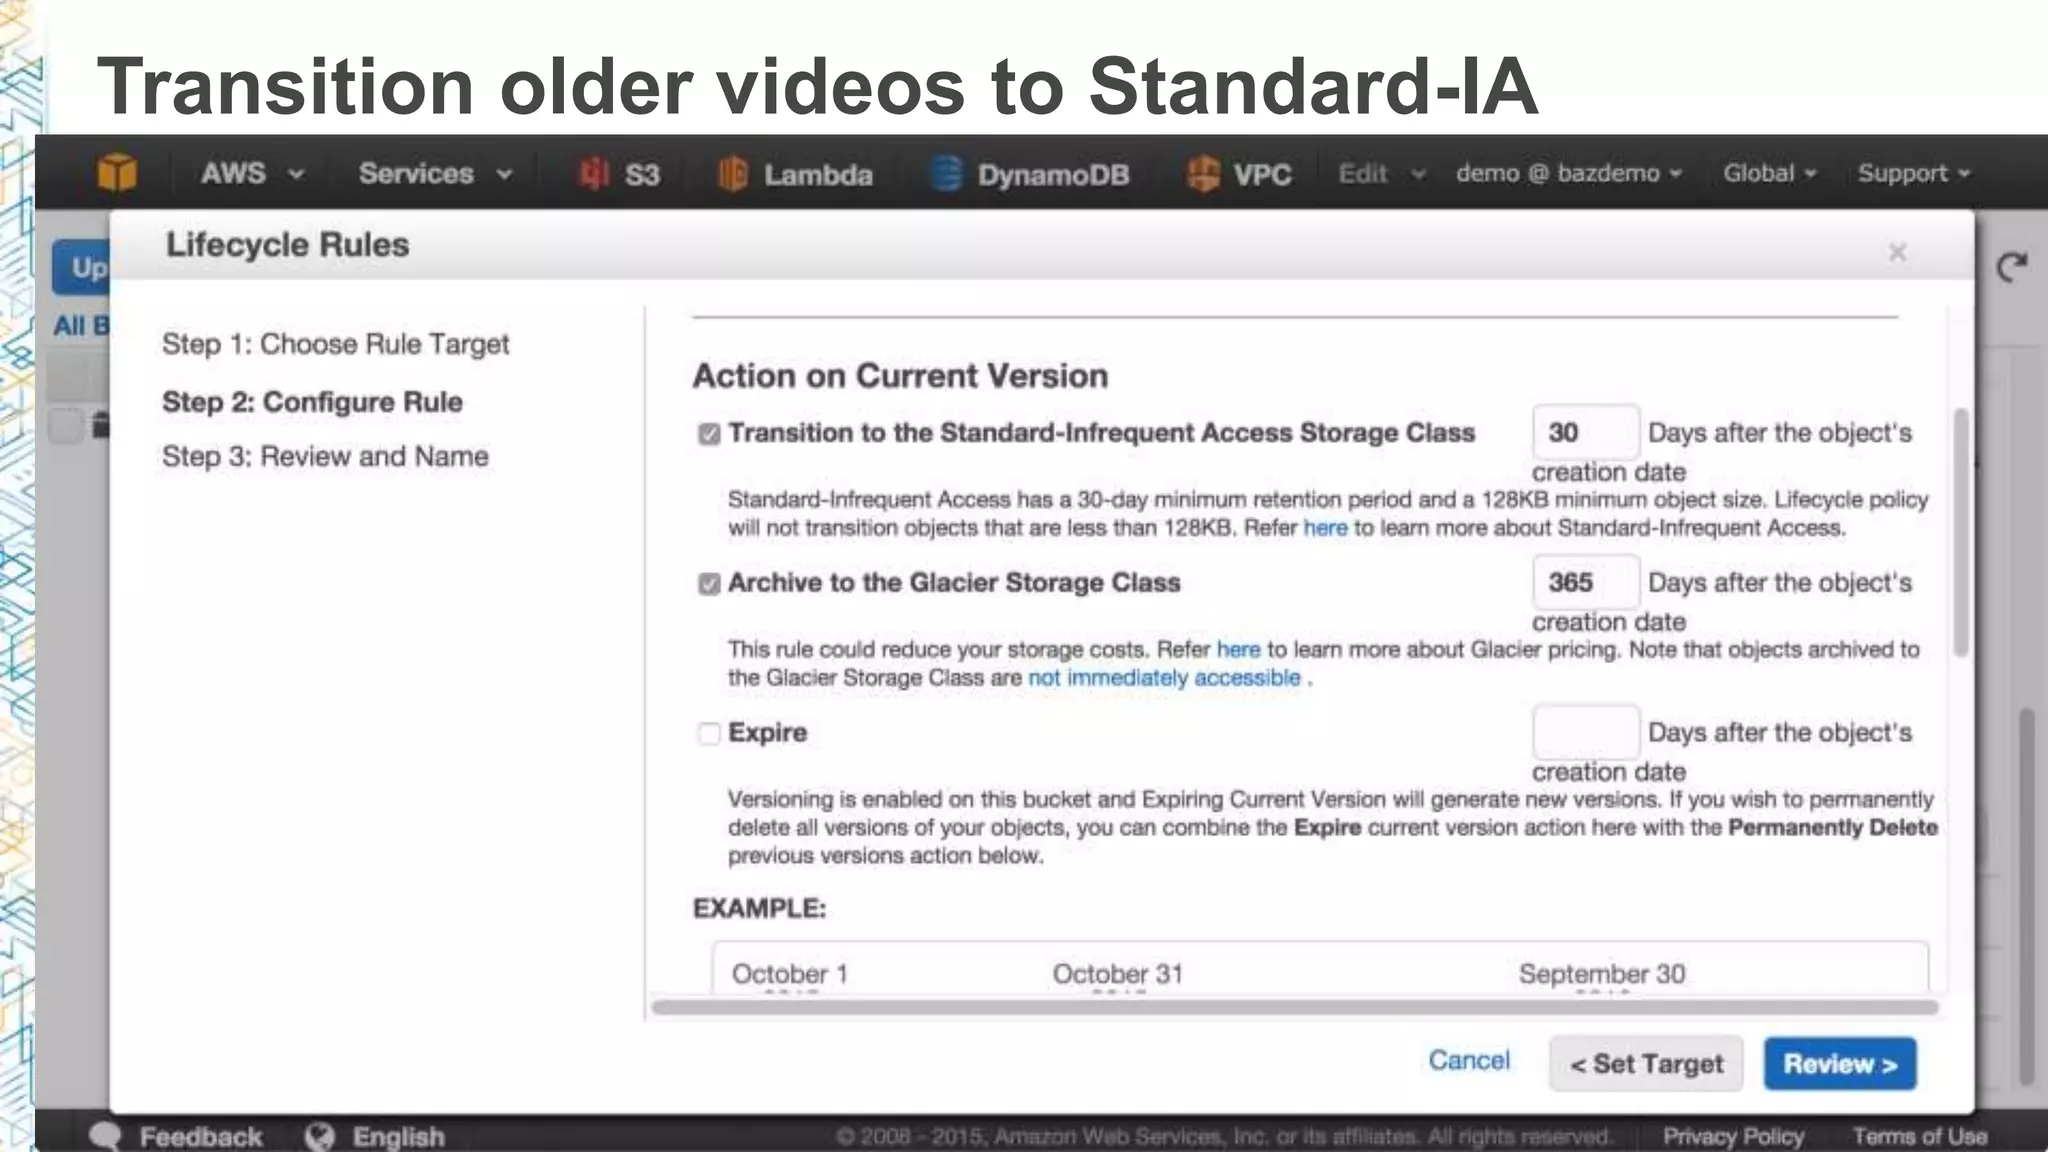
Task: Click the 'September 30' example date text
Action: coord(1602,974)
